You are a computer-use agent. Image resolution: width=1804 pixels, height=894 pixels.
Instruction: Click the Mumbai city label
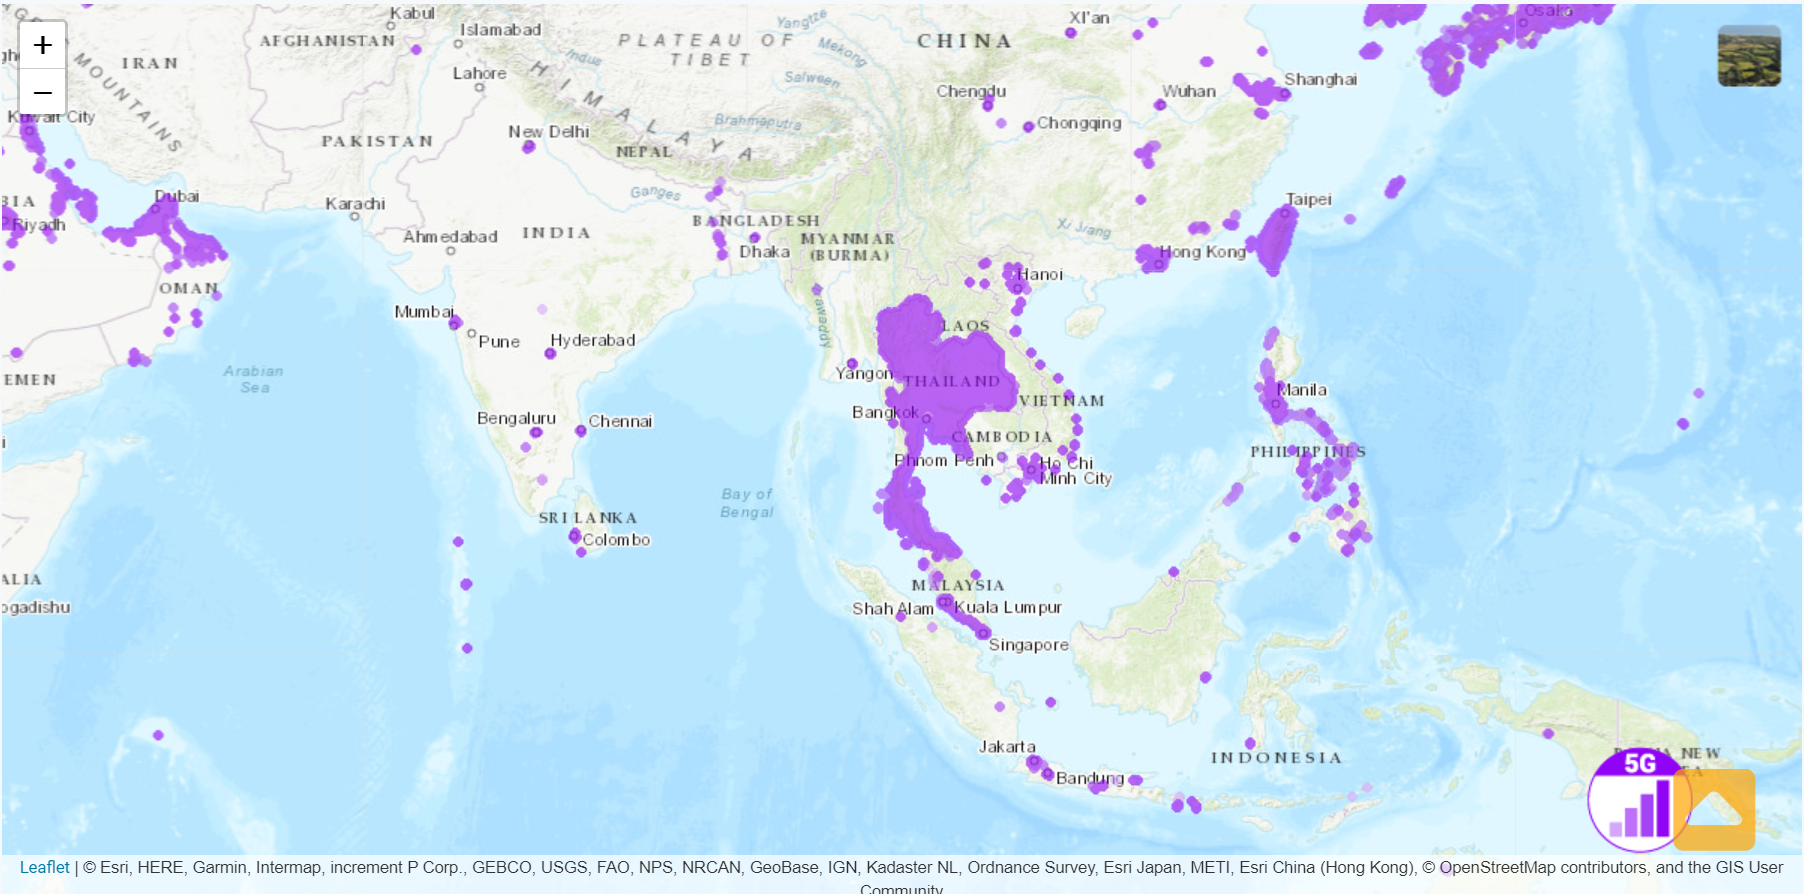click(424, 312)
